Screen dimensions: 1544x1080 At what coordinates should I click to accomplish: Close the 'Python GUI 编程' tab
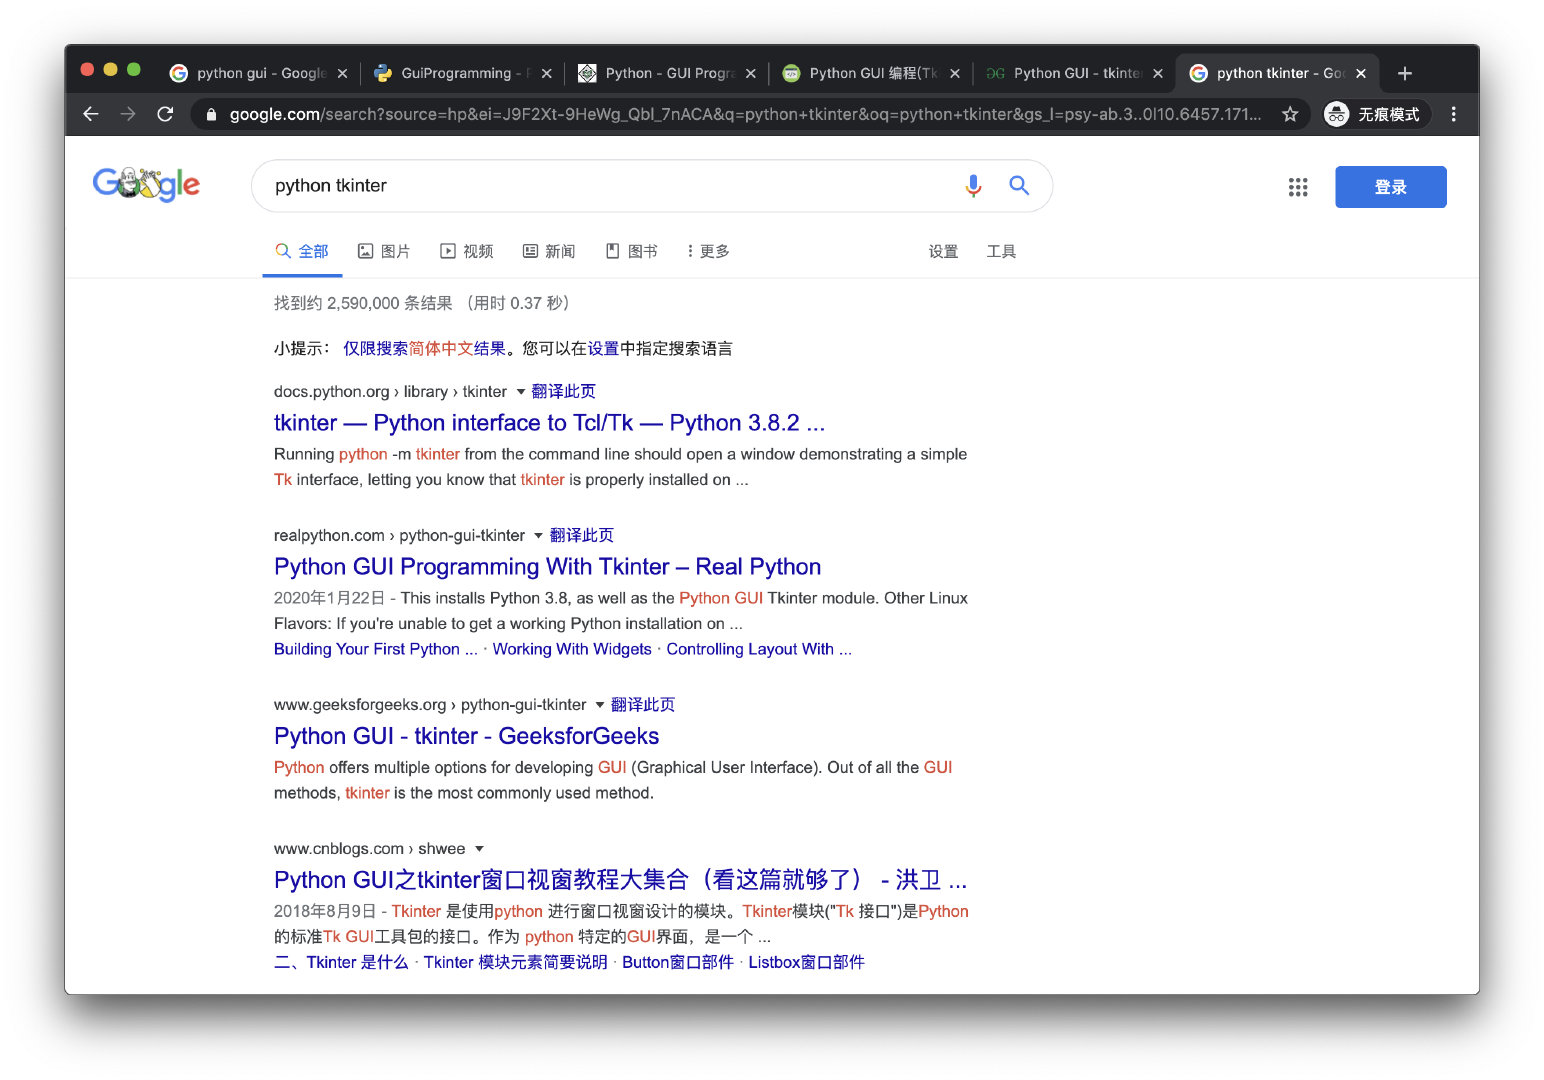point(954,73)
